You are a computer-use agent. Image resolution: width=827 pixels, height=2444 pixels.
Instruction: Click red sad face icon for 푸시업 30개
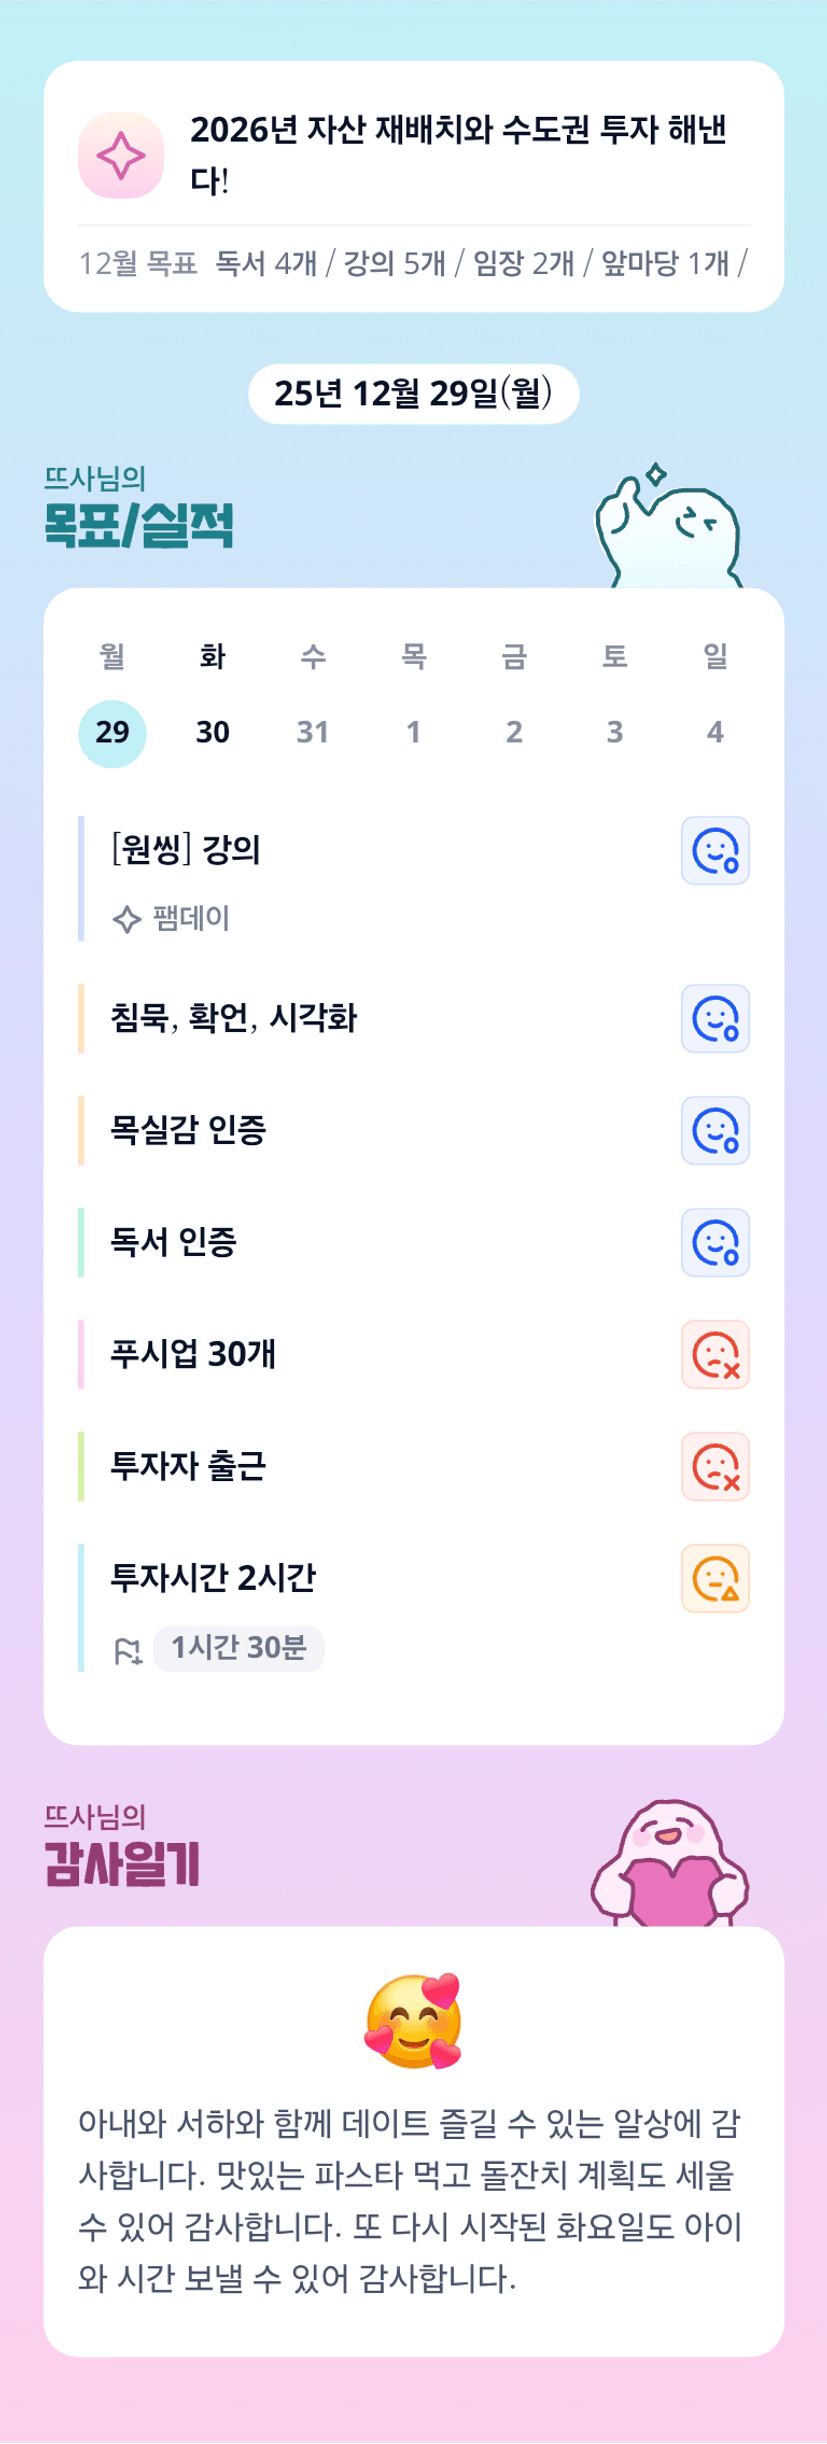point(715,1355)
